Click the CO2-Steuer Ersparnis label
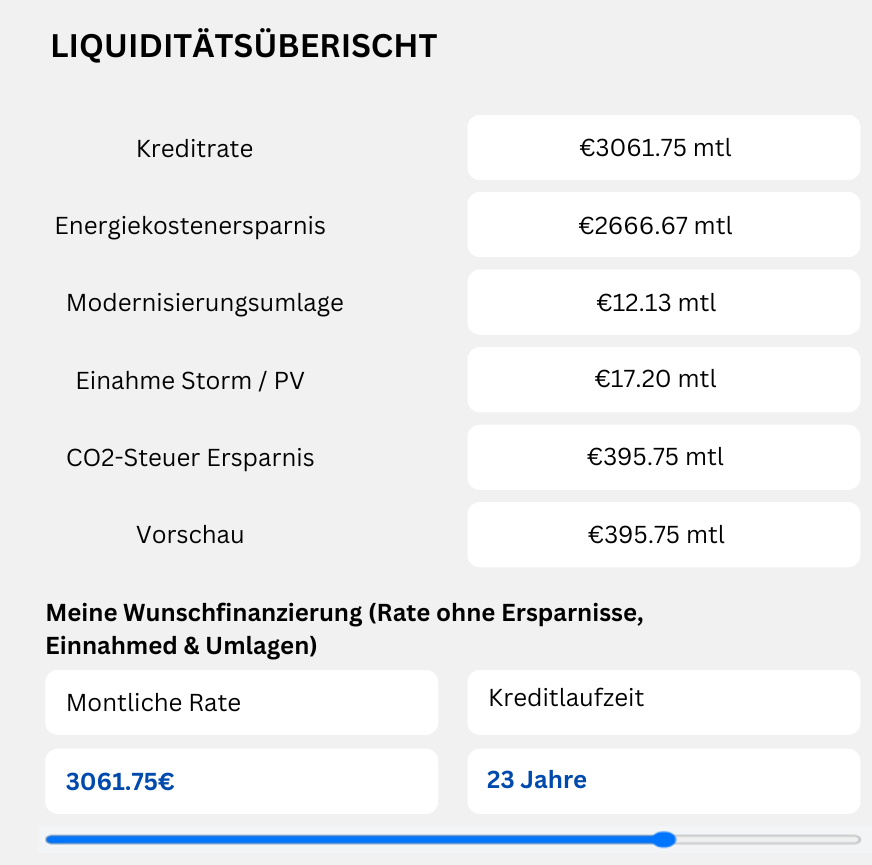Image resolution: width=872 pixels, height=865 pixels. pos(190,458)
